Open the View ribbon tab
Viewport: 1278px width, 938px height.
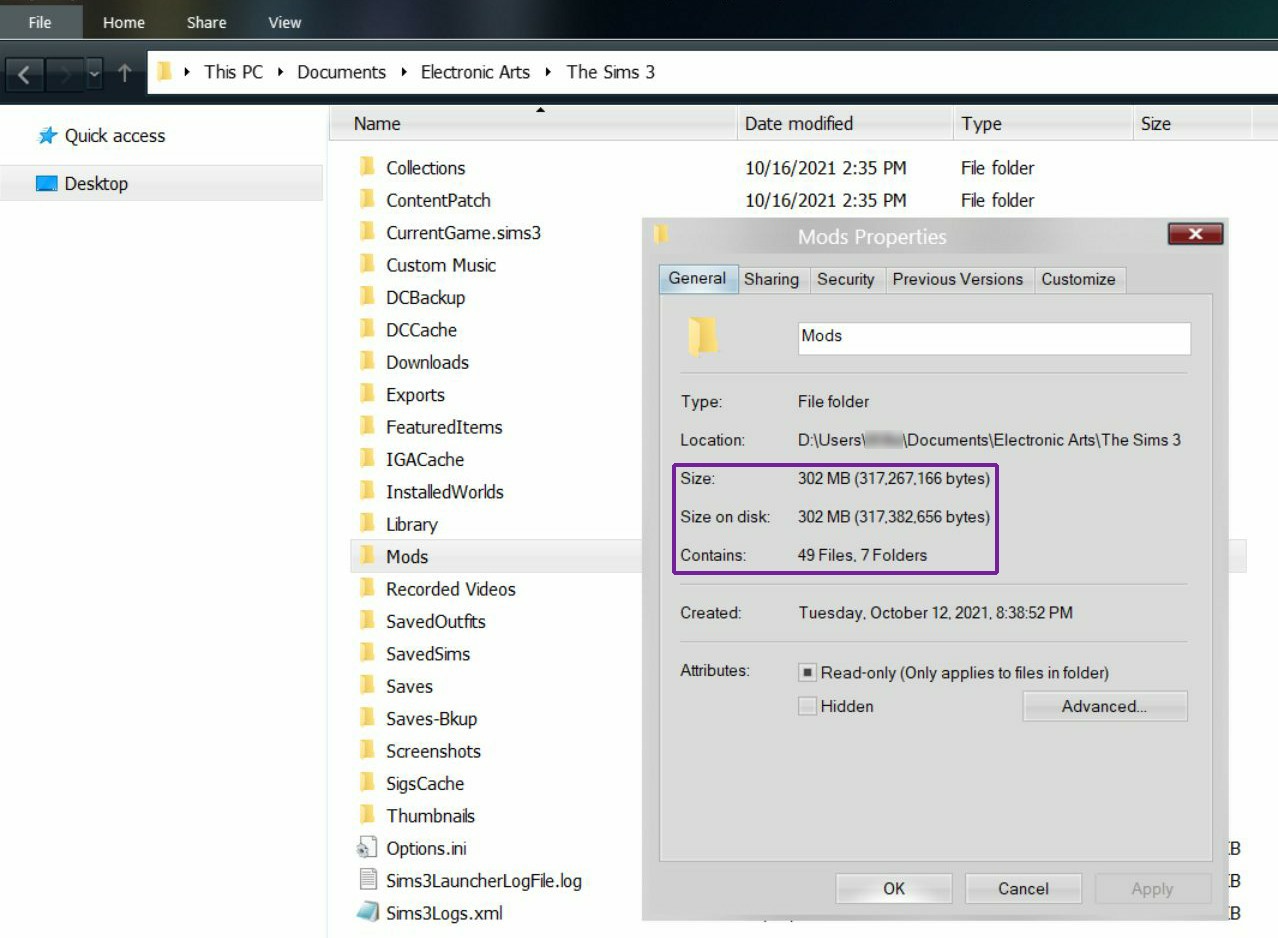click(x=285, y=22)
